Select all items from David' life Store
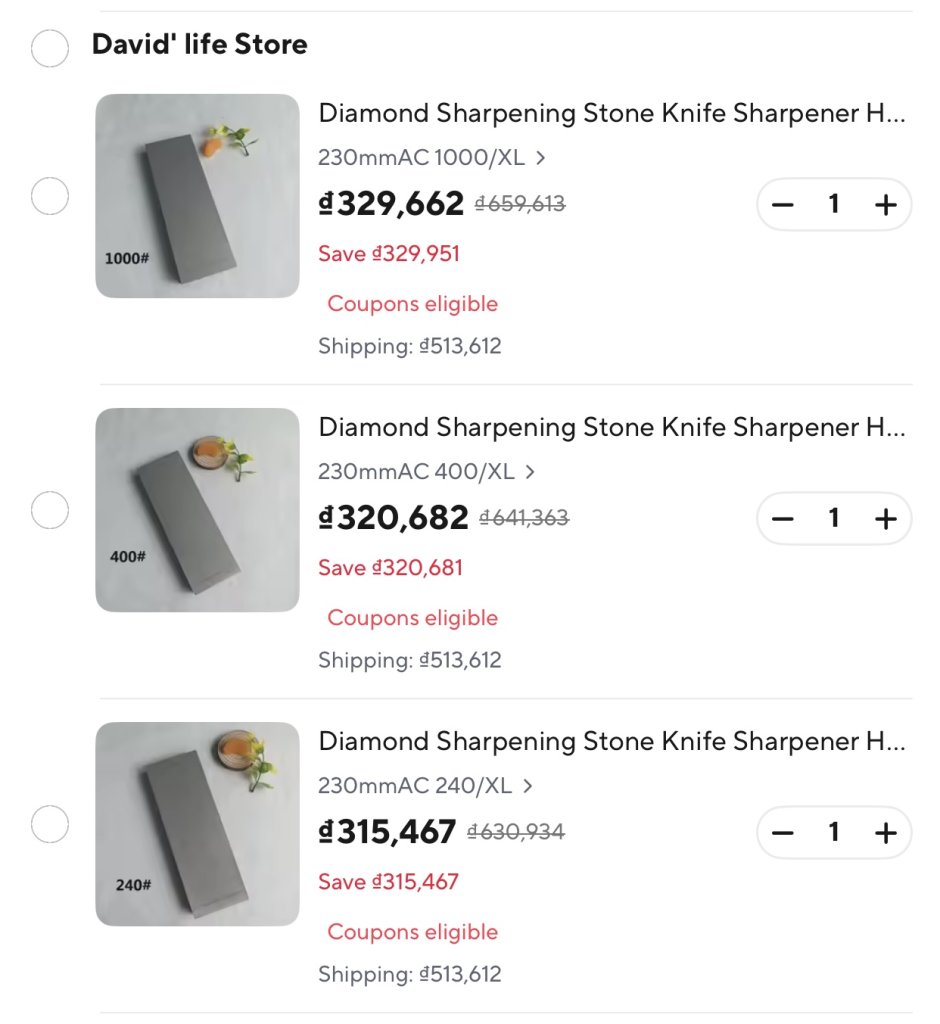The image size is (940, 1024). pos(50,48)
